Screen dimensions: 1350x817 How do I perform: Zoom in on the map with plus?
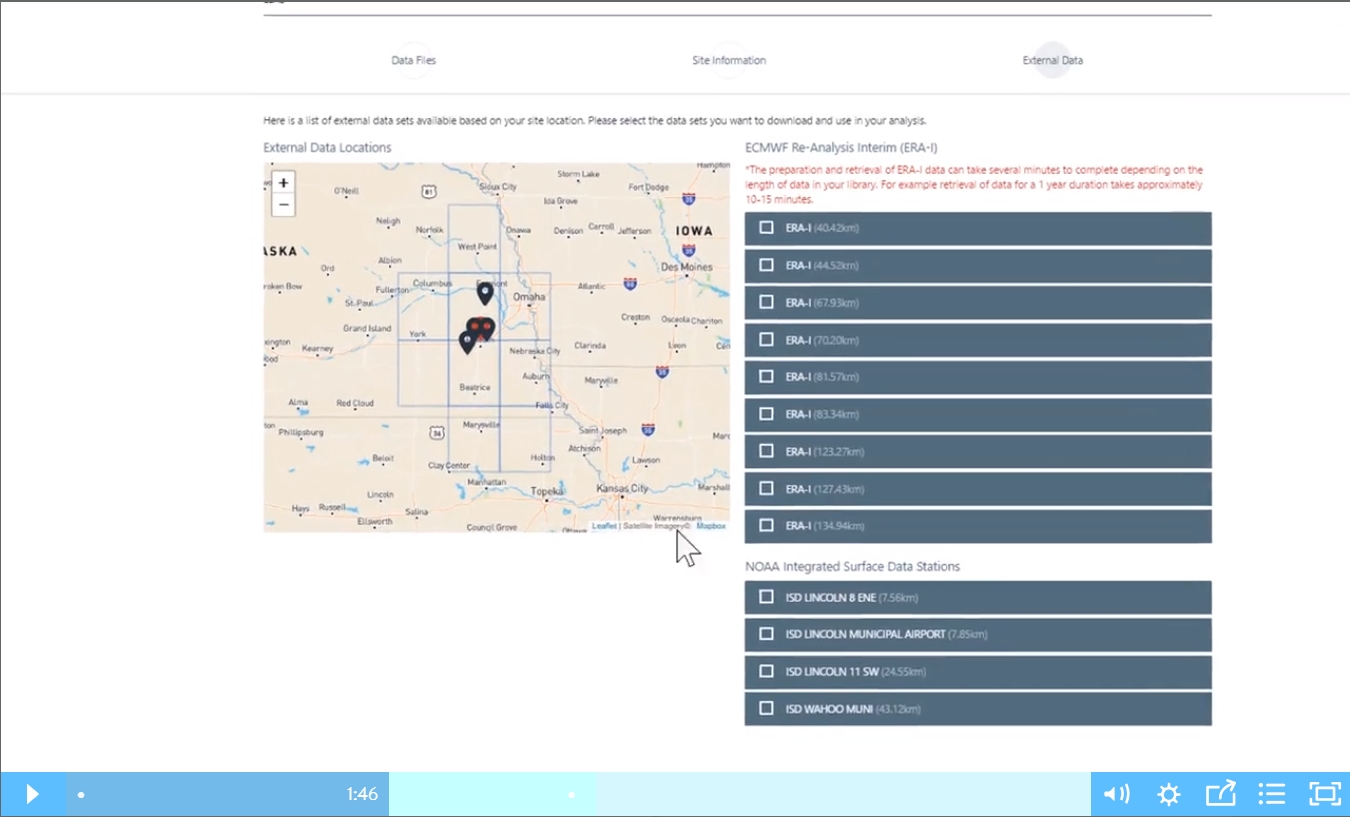click(284, 183)
